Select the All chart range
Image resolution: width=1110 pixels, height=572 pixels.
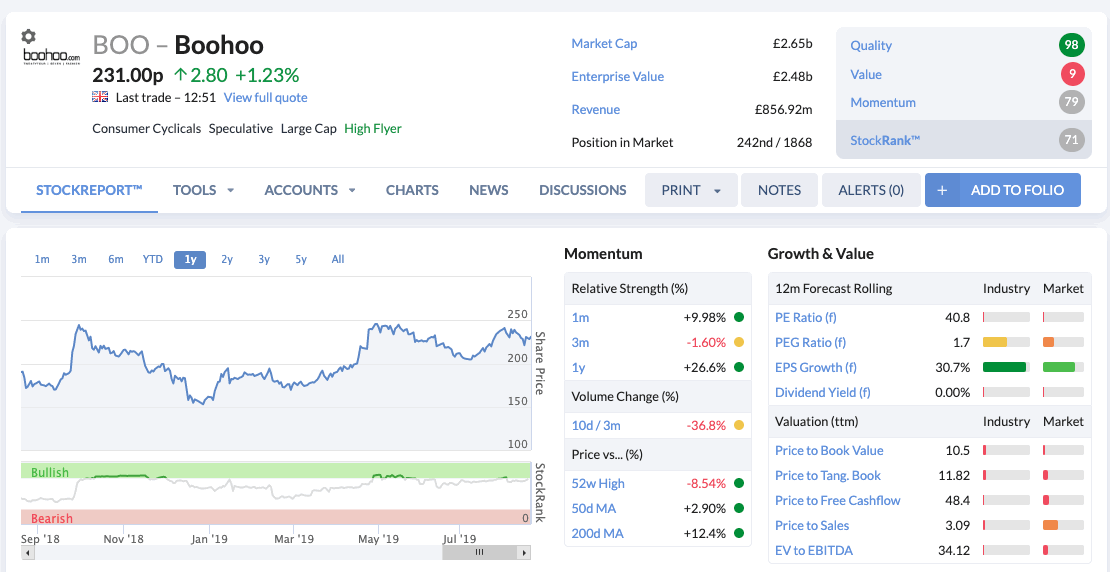pos(338,259)
